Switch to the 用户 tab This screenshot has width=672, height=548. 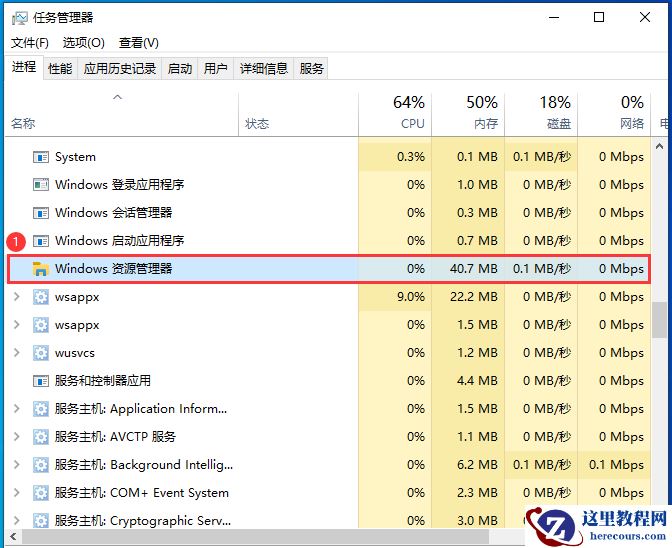(215, 69)
